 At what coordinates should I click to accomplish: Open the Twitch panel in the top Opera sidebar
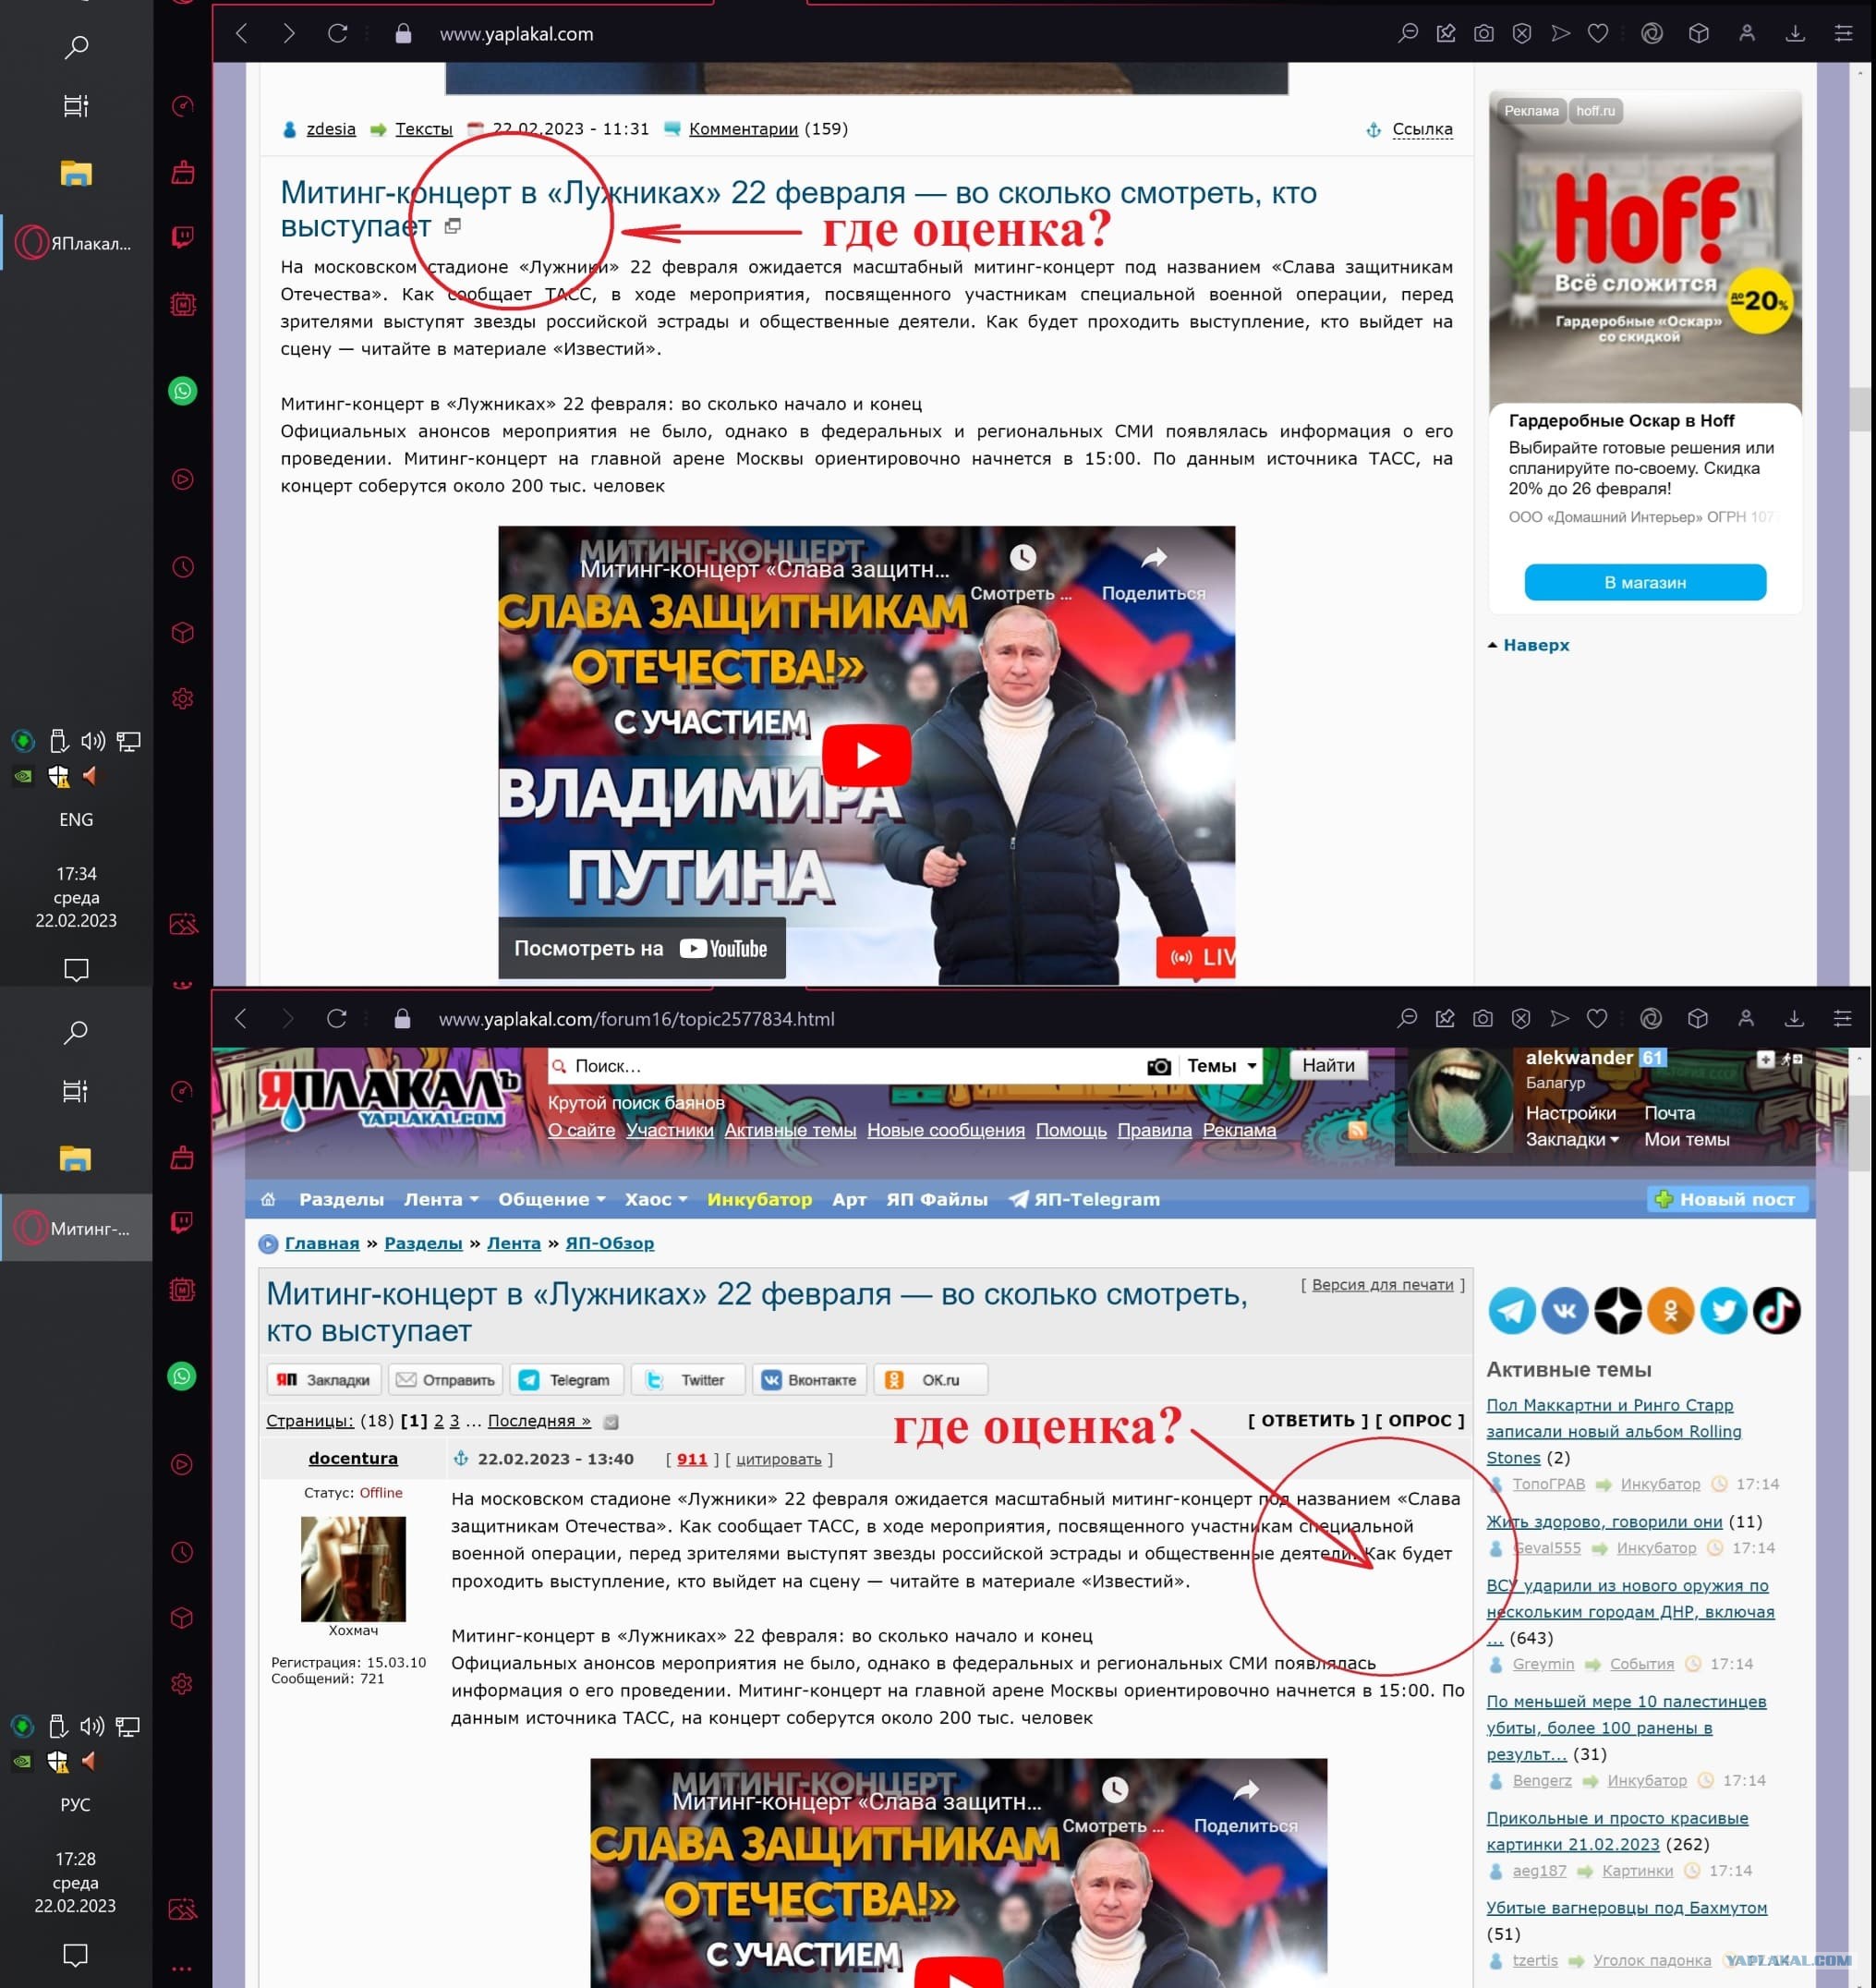183,237
